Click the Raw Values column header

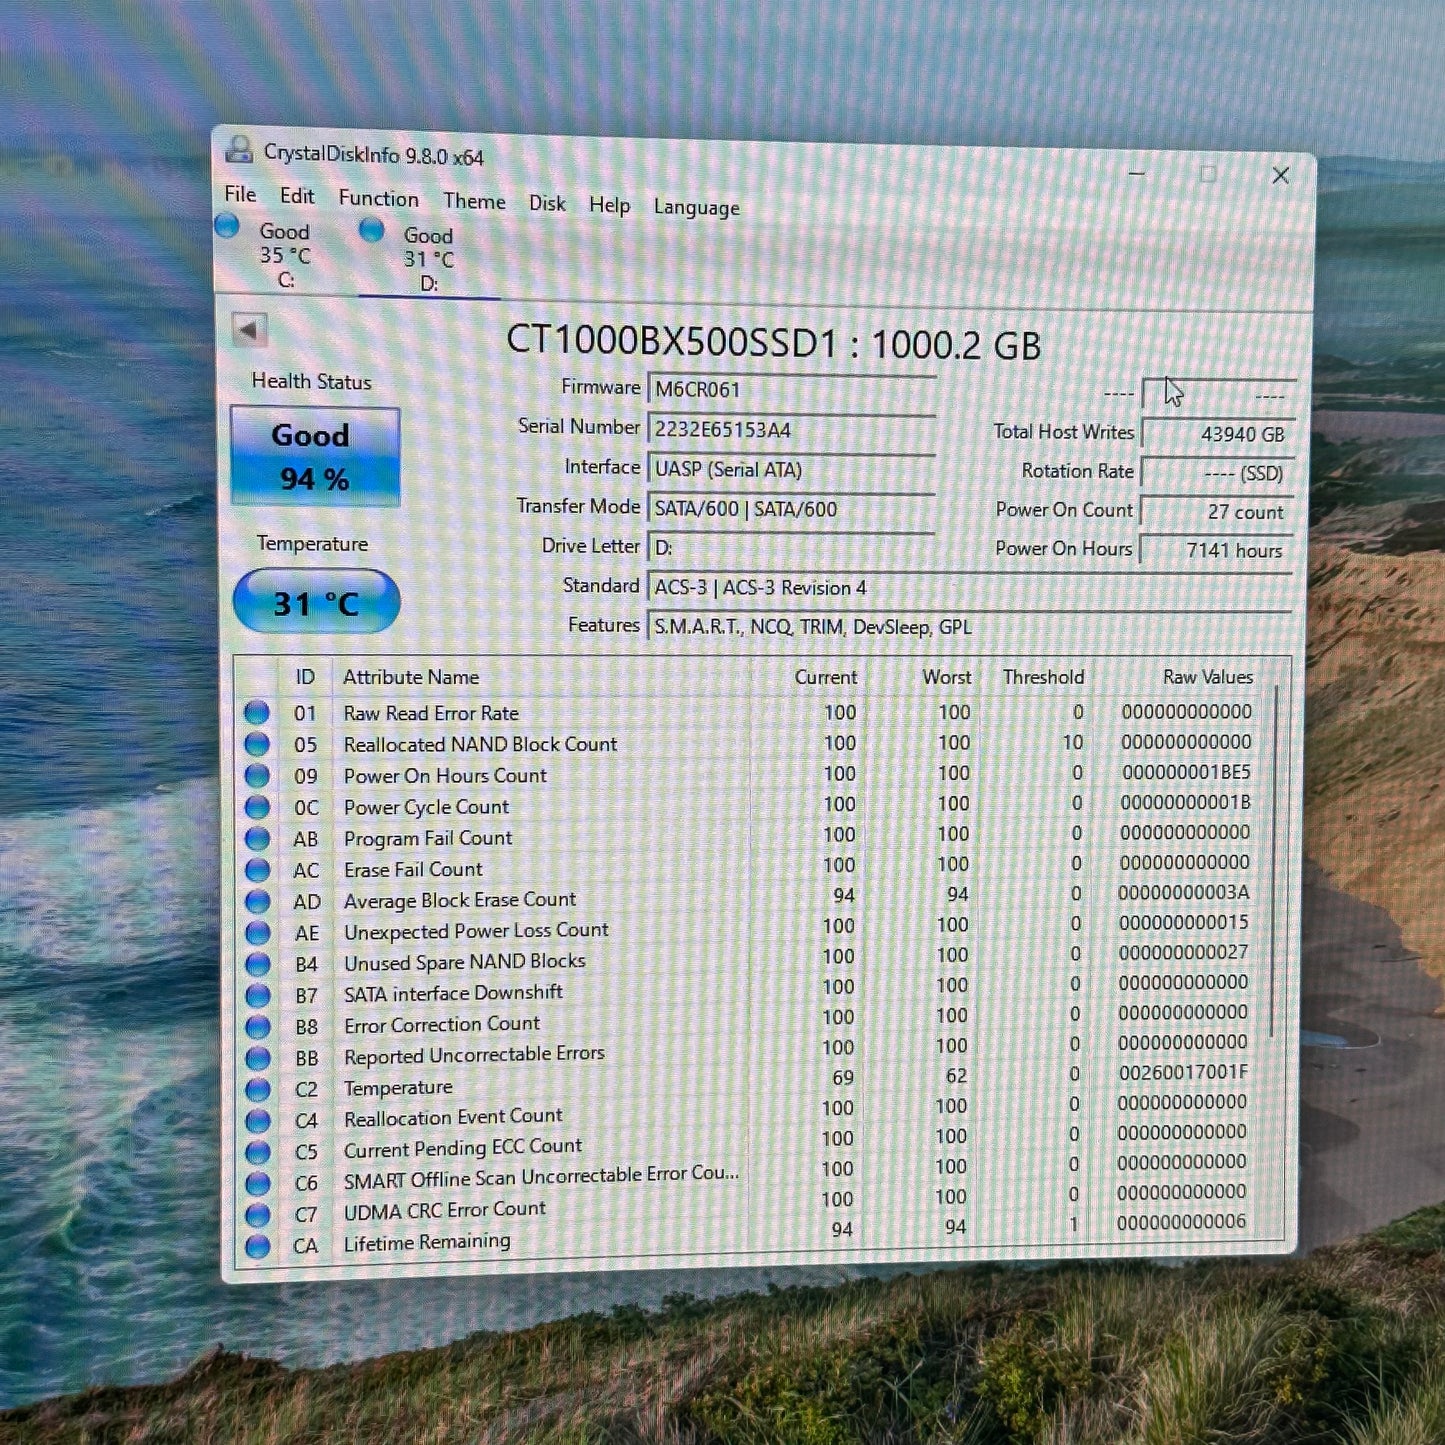click(1207, 677)
